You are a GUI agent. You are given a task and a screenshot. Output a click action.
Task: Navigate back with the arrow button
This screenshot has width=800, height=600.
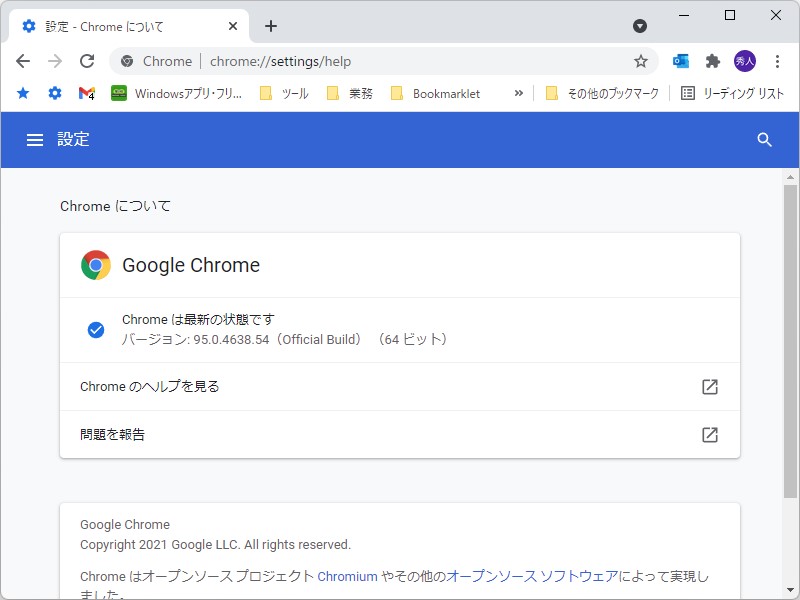click(23, 61)
